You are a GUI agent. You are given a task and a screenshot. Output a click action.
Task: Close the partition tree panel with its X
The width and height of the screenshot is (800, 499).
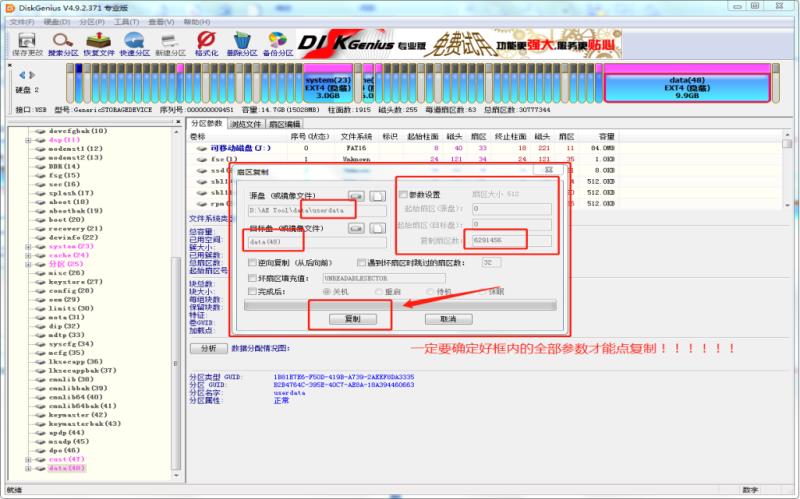[x=178, y=122]
